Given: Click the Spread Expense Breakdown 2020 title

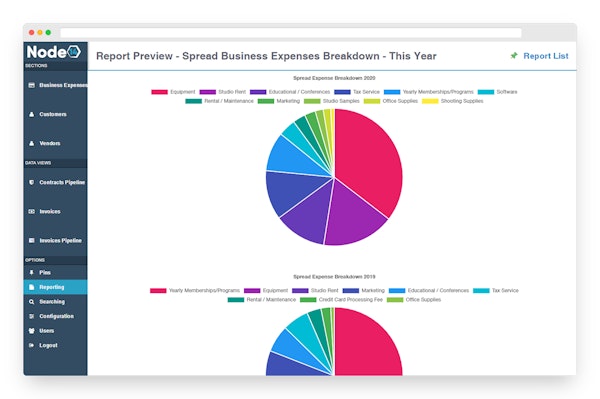Looking at the screenshot, I should [x=334, y=78].
